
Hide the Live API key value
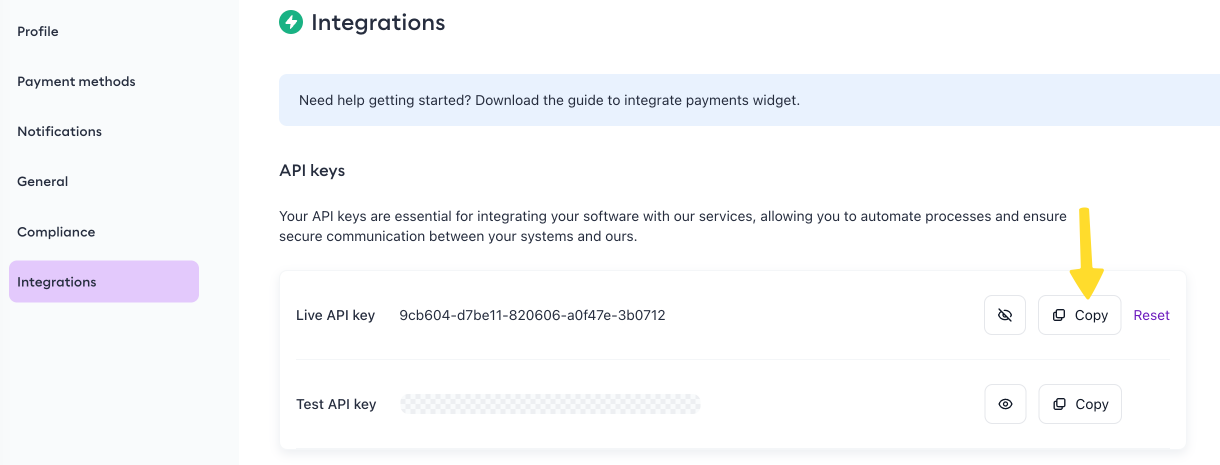pos(1005,315)
